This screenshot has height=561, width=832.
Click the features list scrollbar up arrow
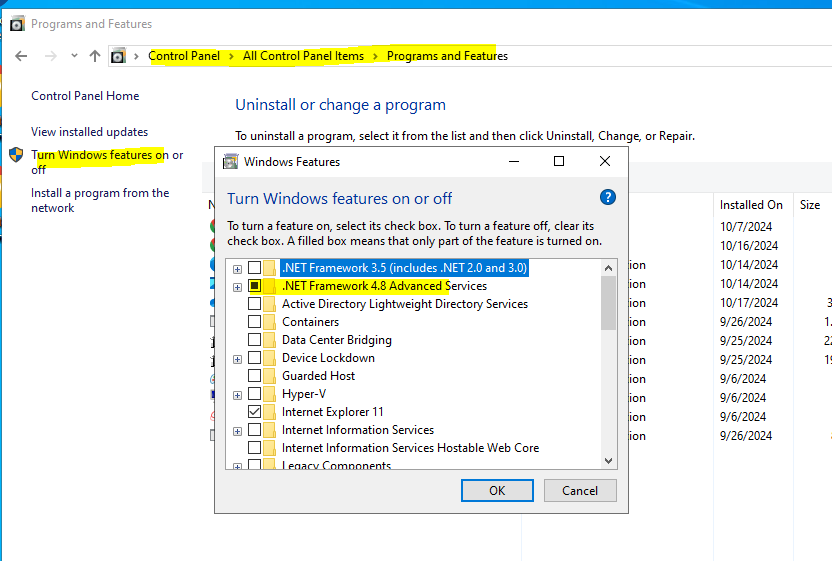point(609,268)
